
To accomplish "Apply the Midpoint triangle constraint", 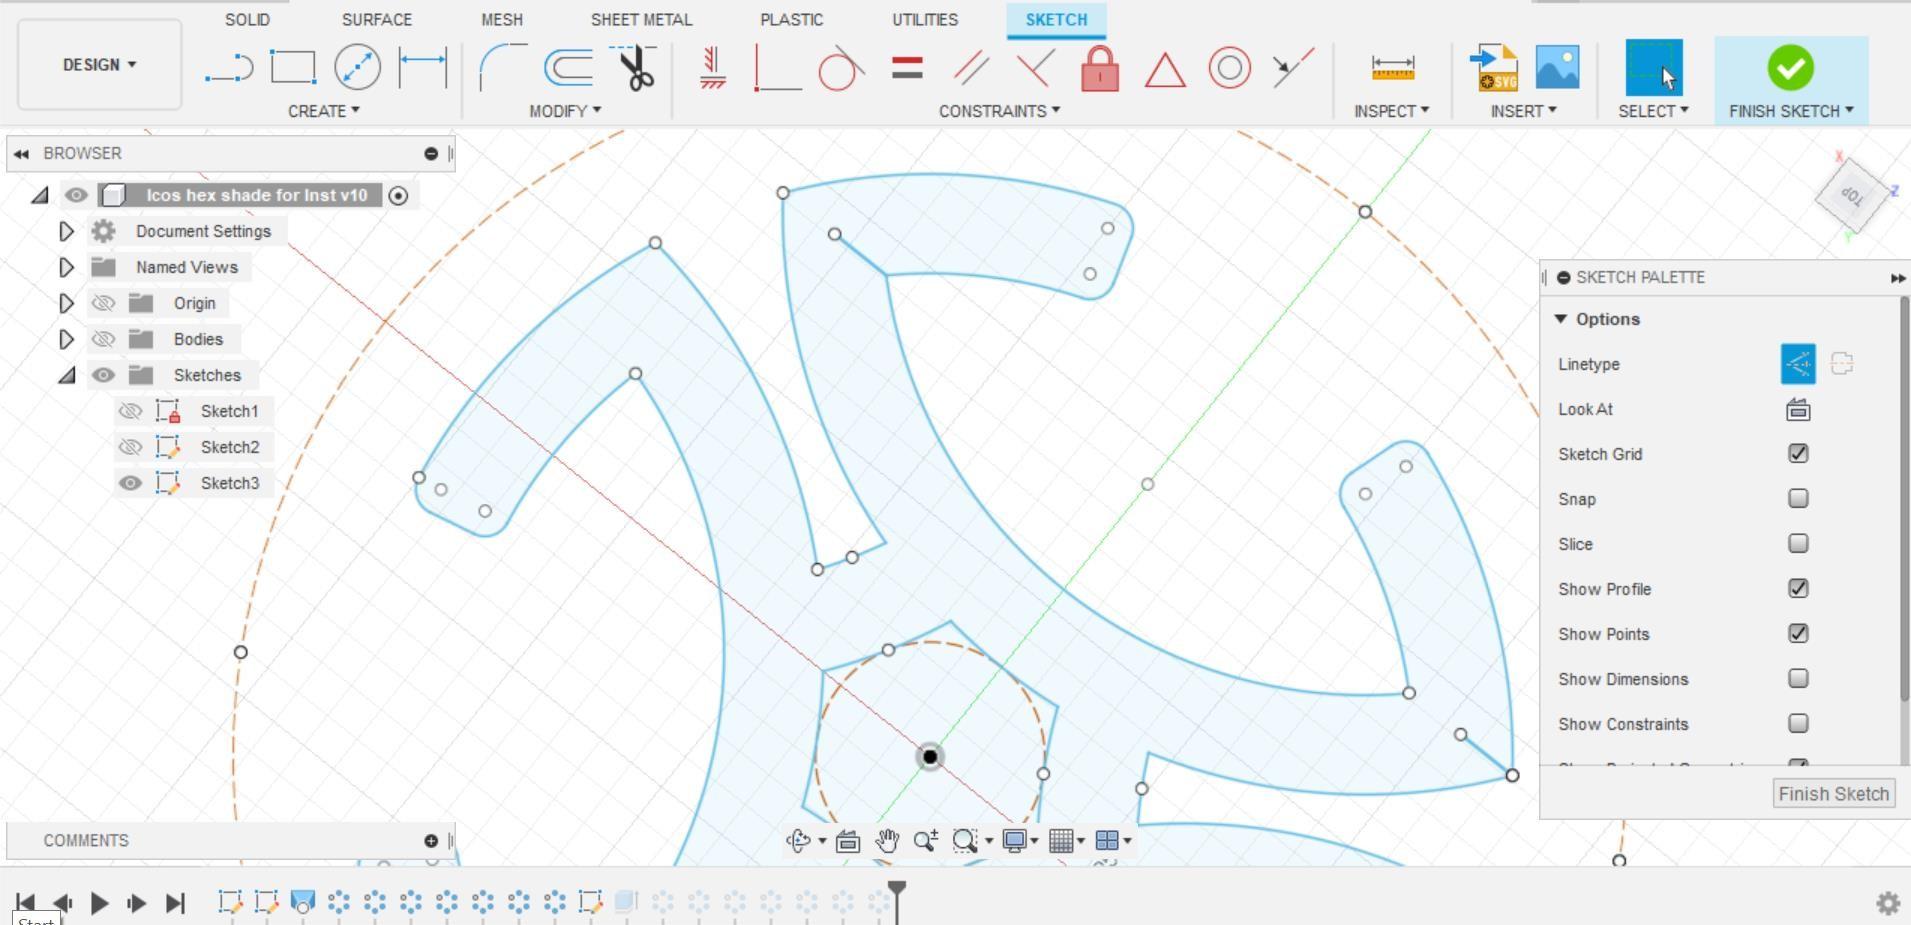I will [1165, 70].
